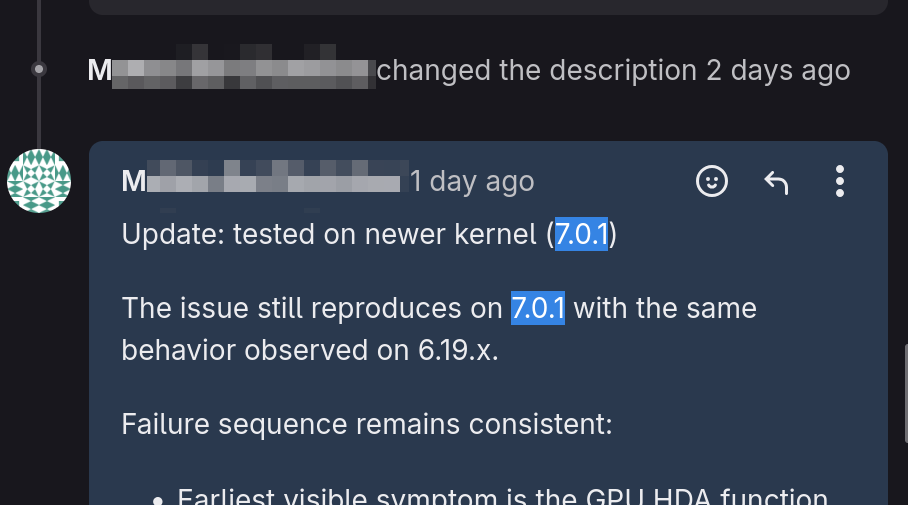Click the timeline dot beside the description change

coord(39,69)
